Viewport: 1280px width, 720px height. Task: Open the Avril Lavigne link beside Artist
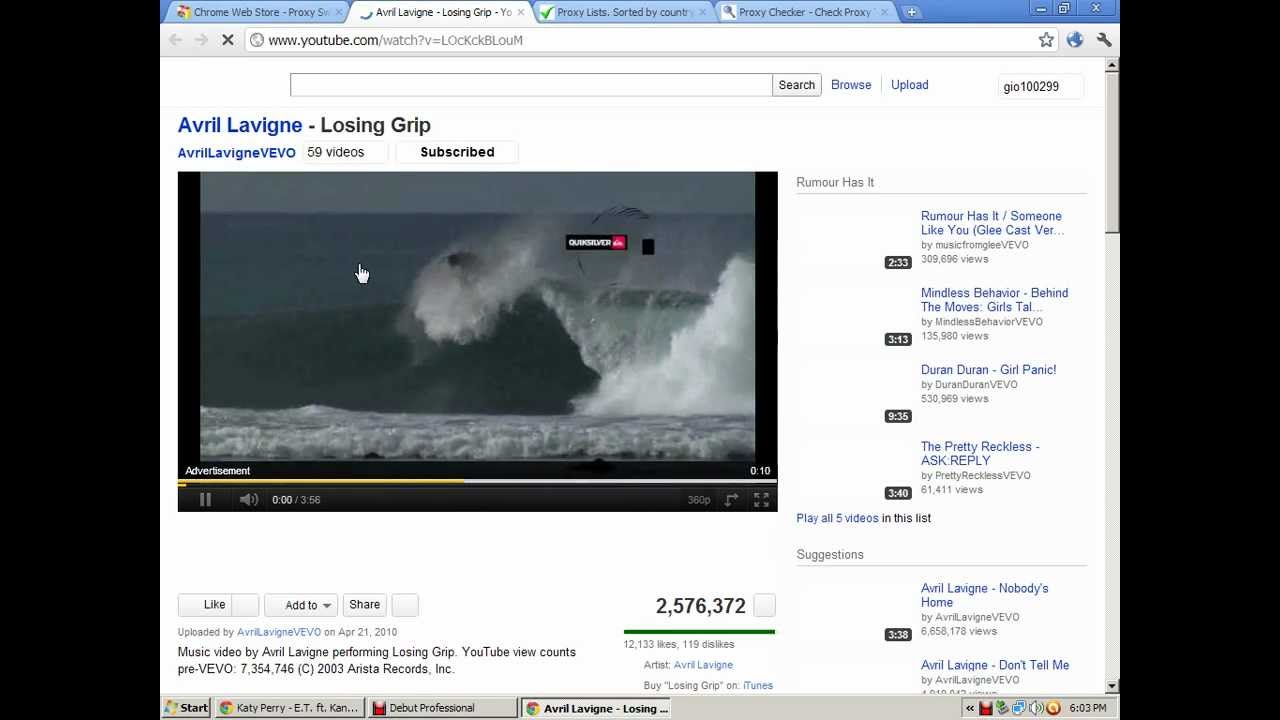tap(703, 665)
